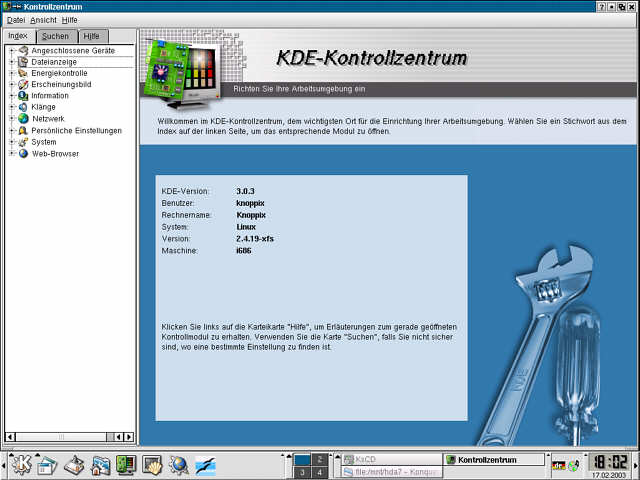Click the Netzwerk globe icon
This screenshot has height=480, width=640.
coord(23,118)
